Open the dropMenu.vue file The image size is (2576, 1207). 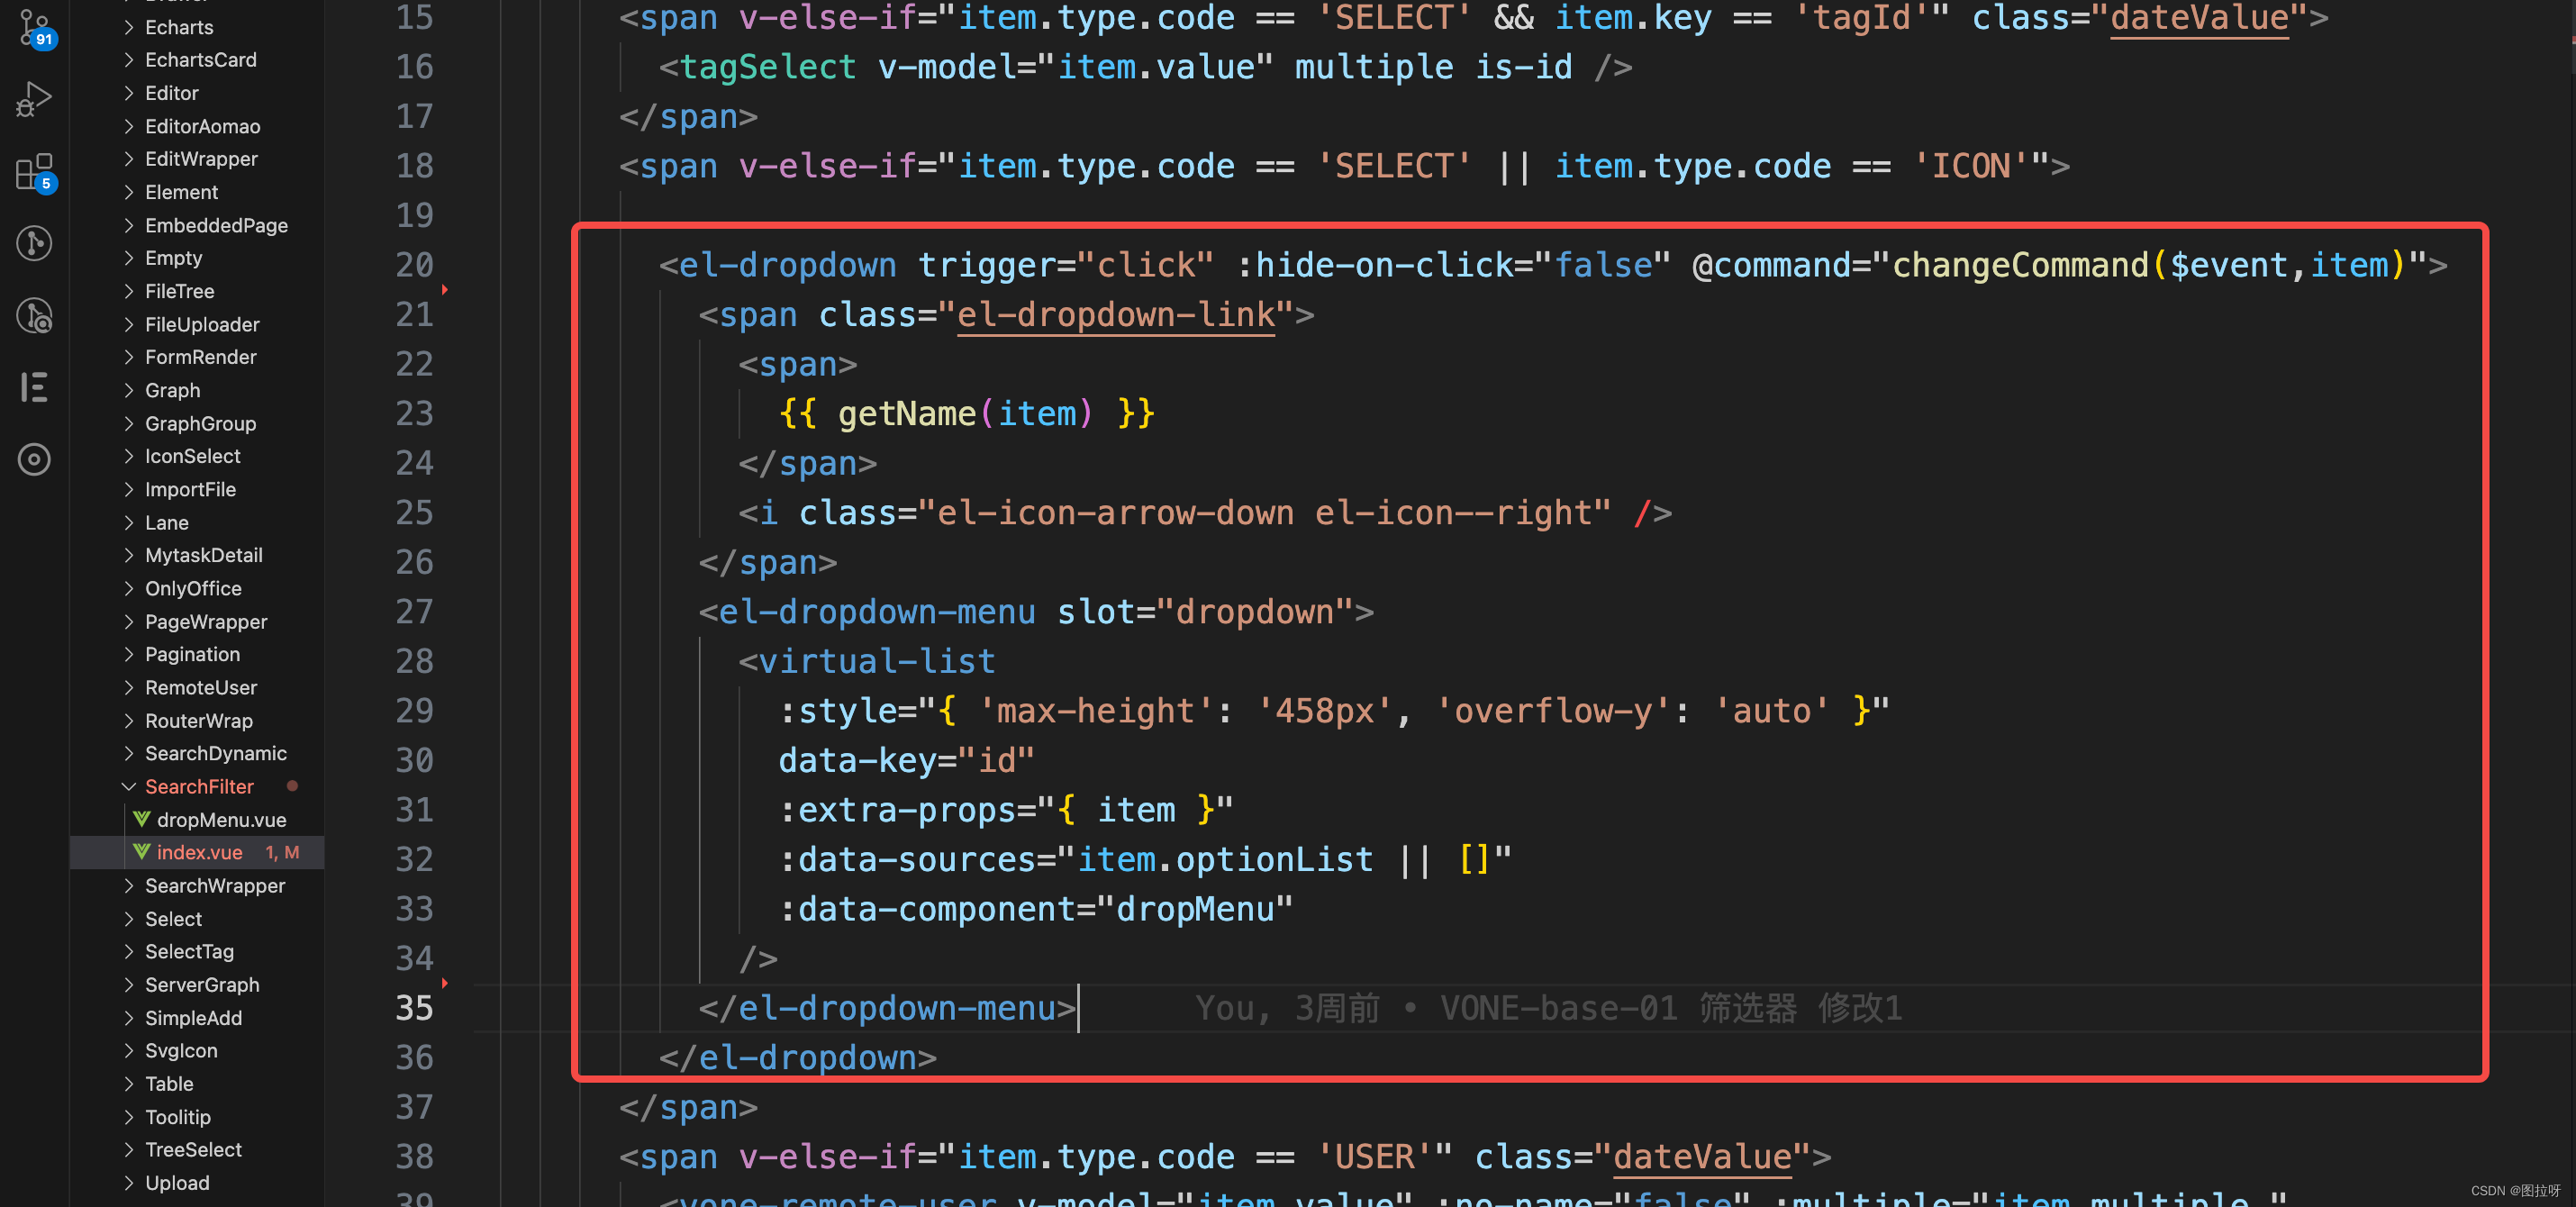pyautogui.click(x=220, y=819)
